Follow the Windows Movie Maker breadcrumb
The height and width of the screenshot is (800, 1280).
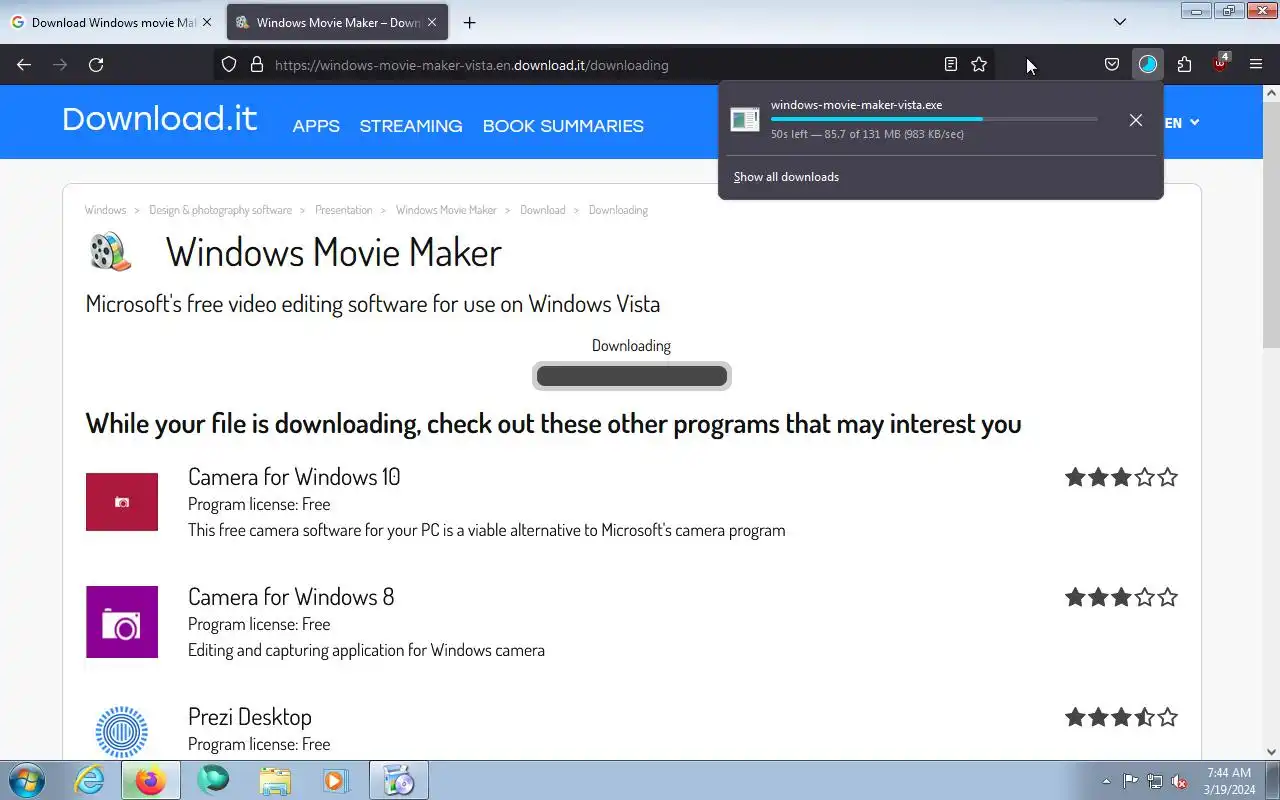click(446, 210)
